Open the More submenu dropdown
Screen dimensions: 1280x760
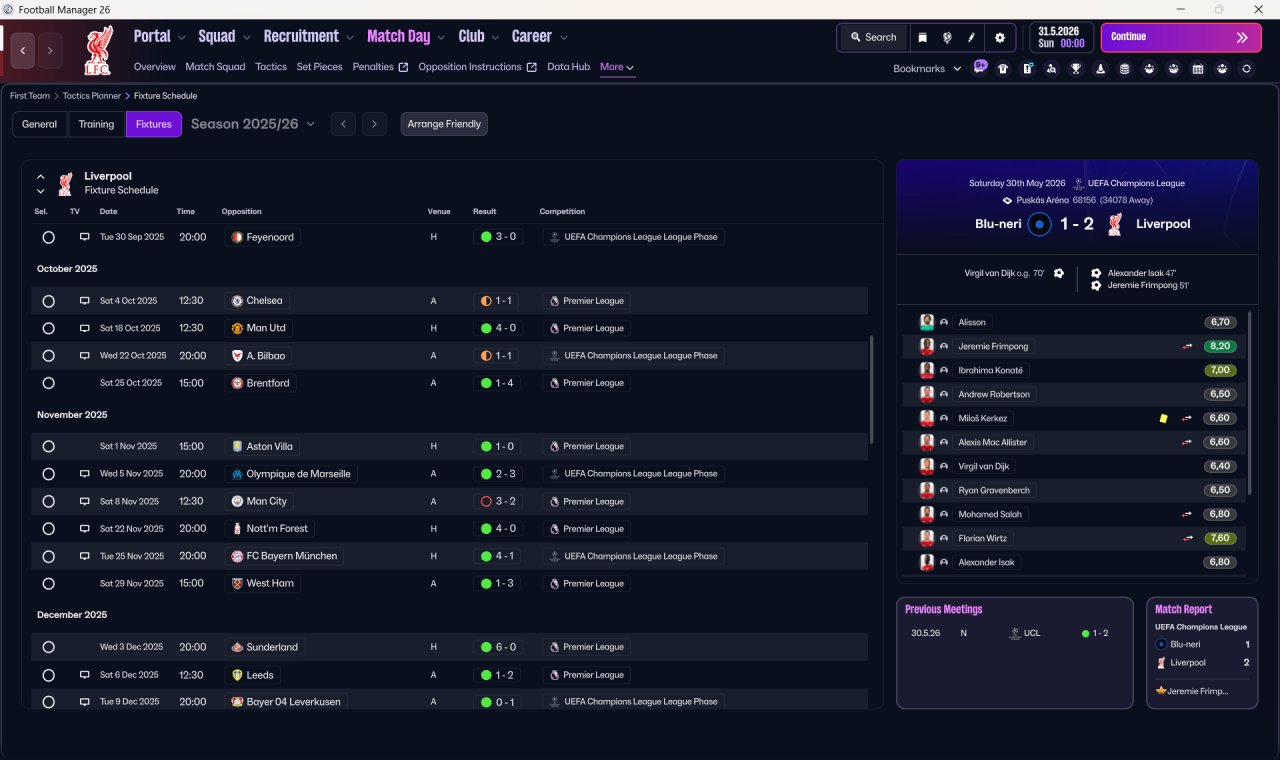pyautogui.click(x=617, y=67)
